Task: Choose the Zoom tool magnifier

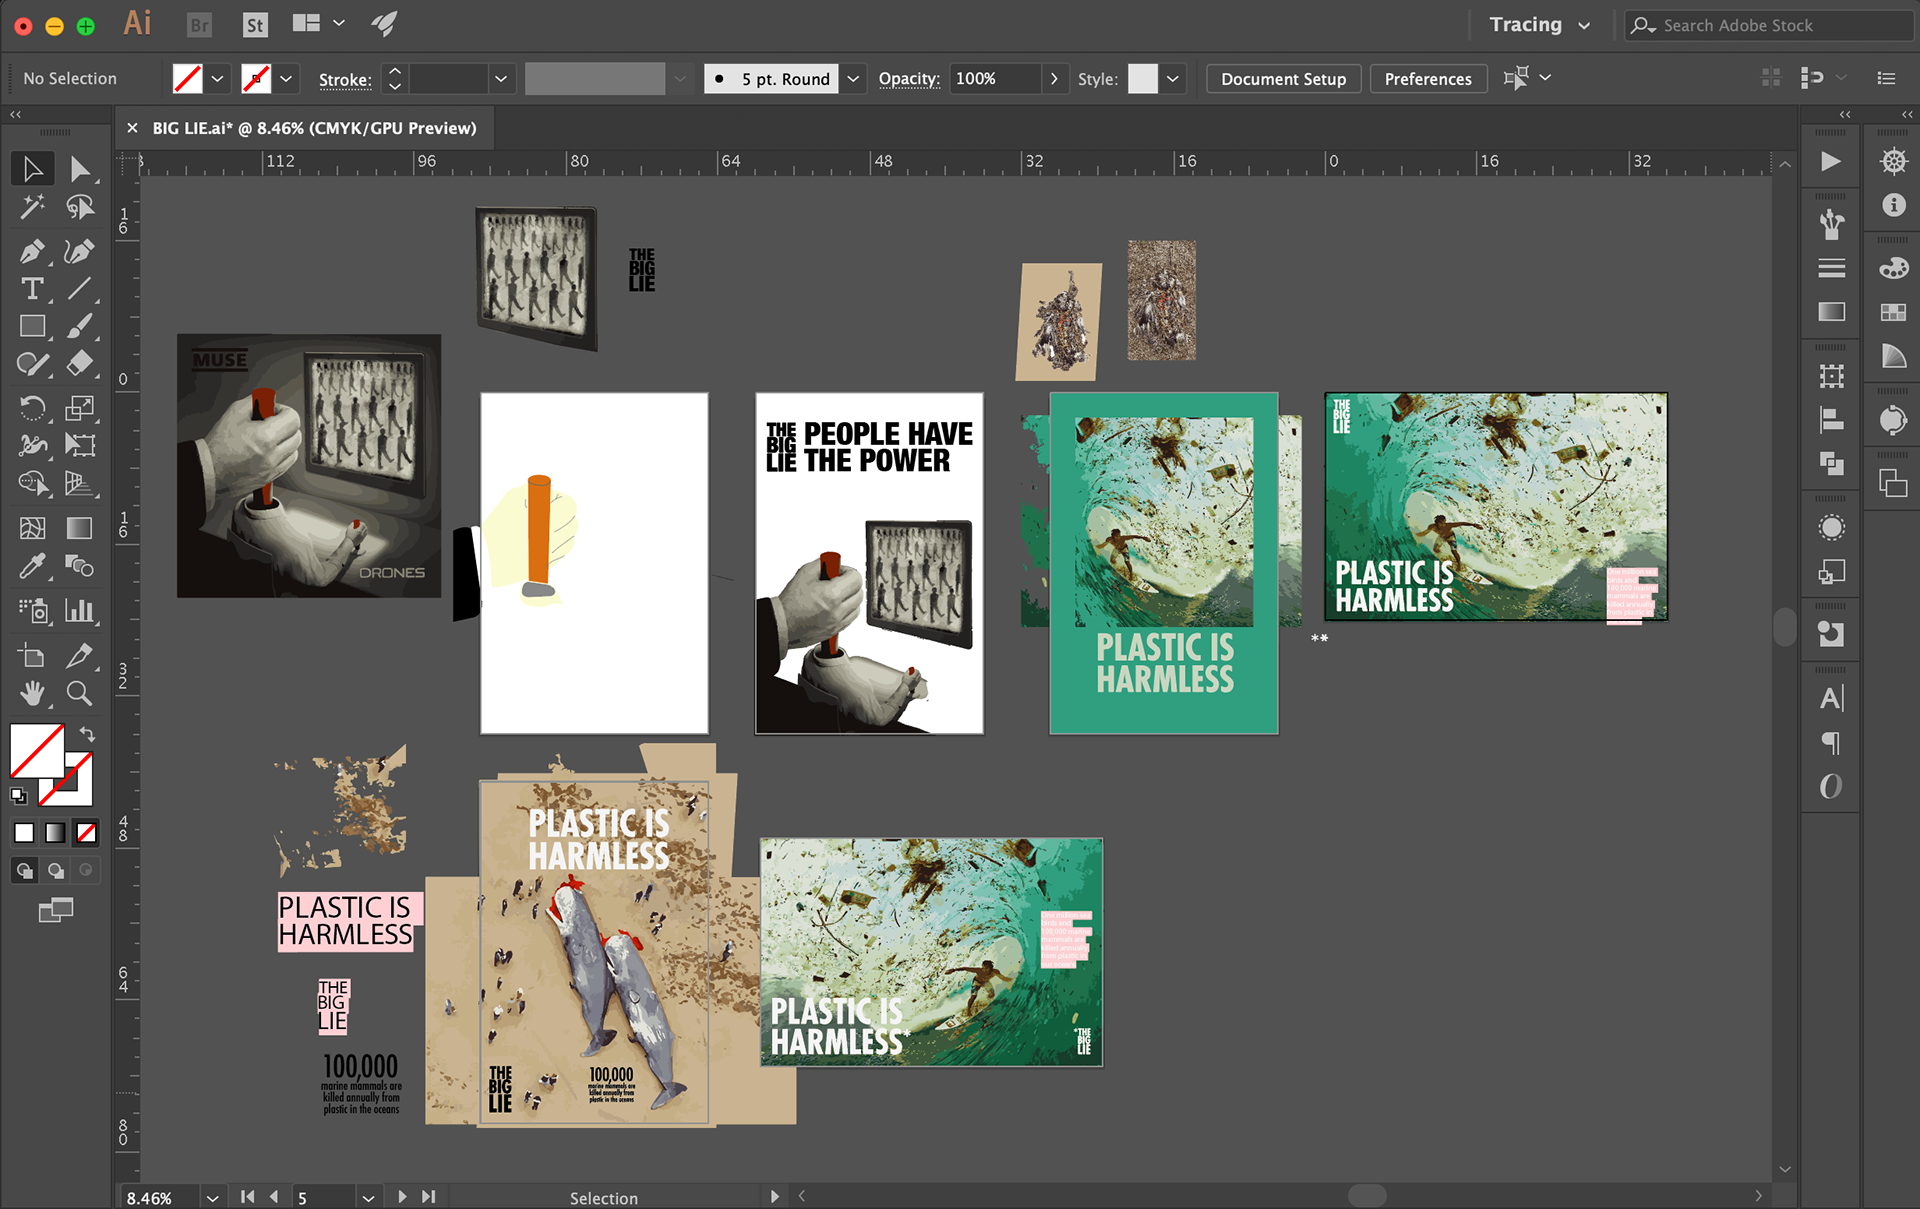Action: pyautogui.click(x=79, y=693)
